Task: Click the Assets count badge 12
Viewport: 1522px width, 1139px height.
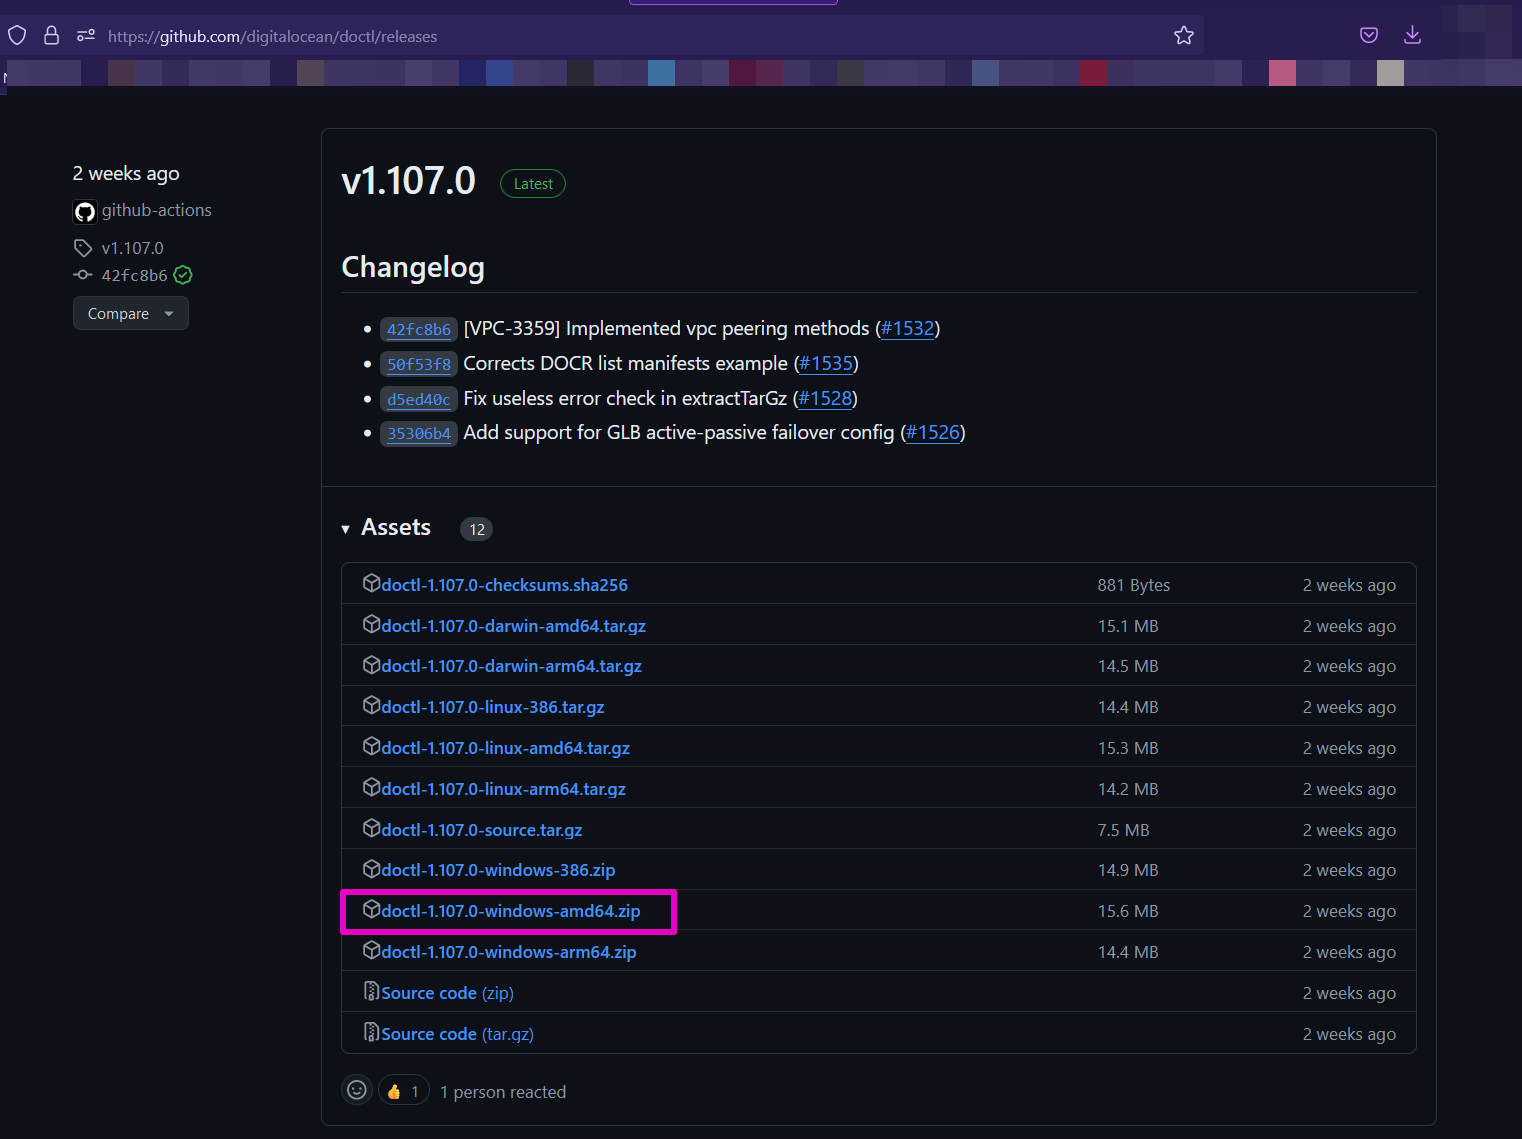Action: (476, 529)
